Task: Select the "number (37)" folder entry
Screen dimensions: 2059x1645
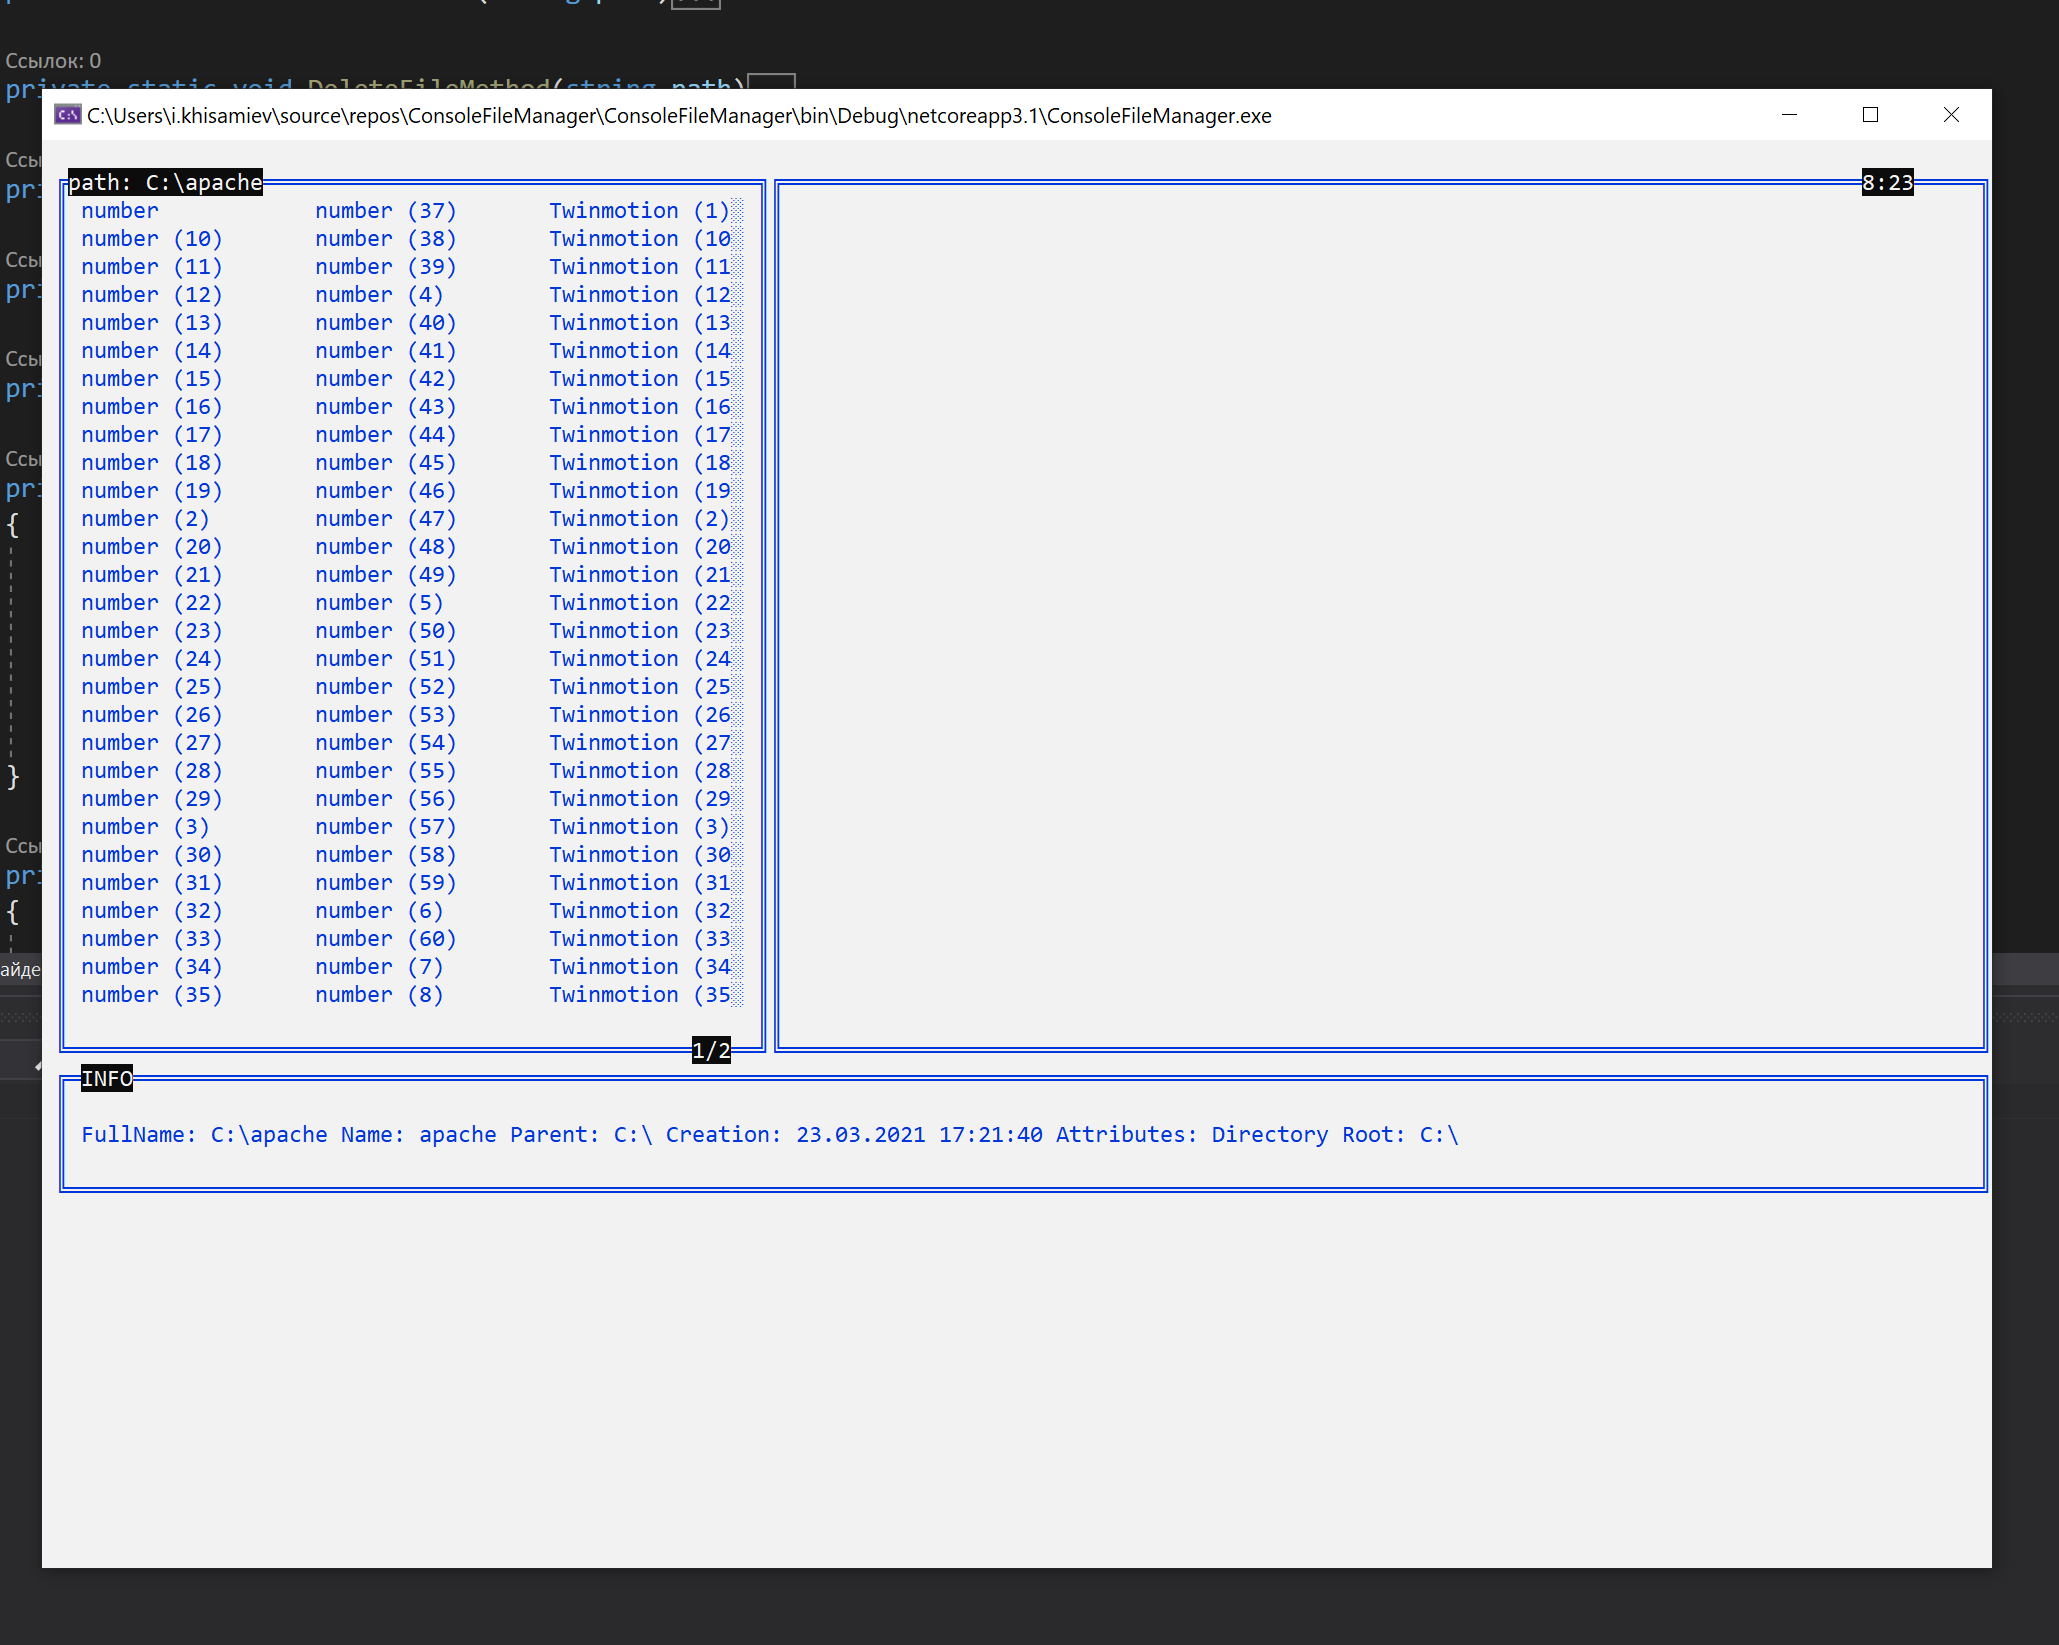Action: [x=387, y=210]
